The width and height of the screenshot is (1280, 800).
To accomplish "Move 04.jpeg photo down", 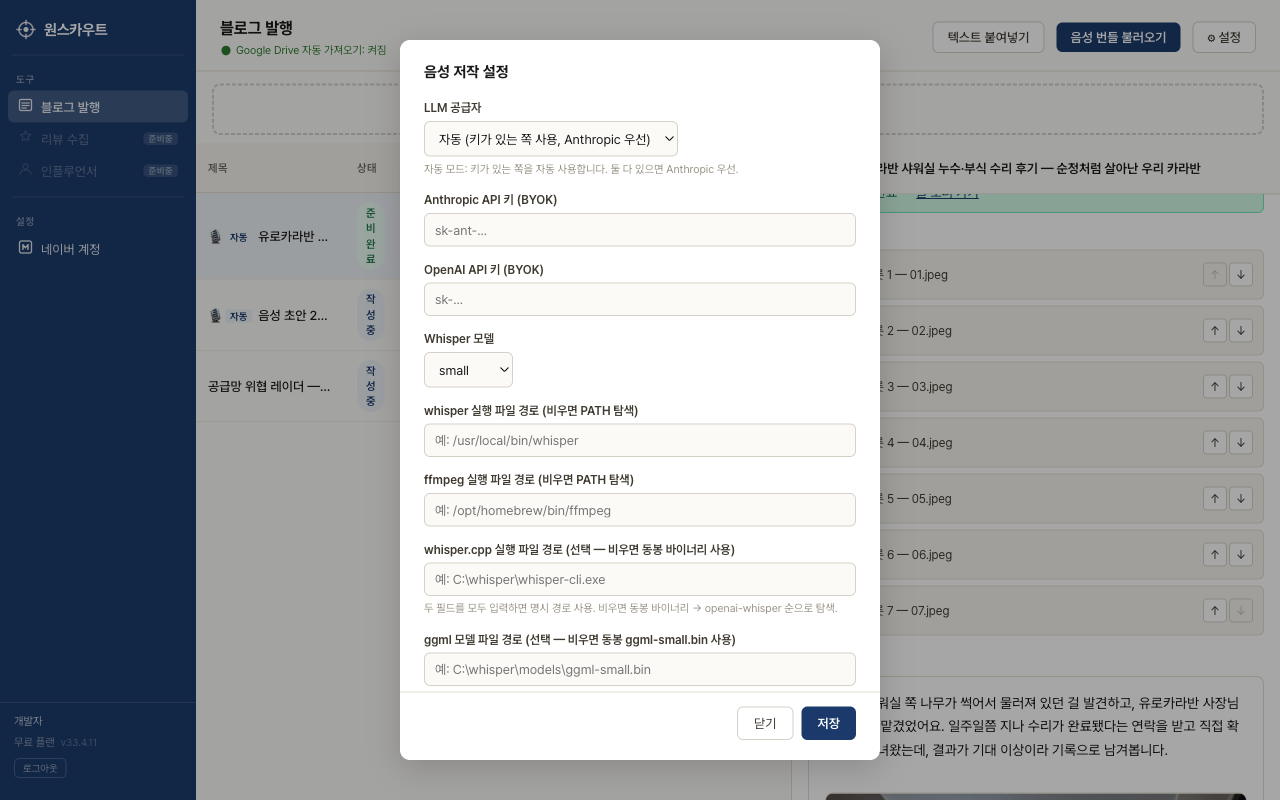I will coord(1241,442).
